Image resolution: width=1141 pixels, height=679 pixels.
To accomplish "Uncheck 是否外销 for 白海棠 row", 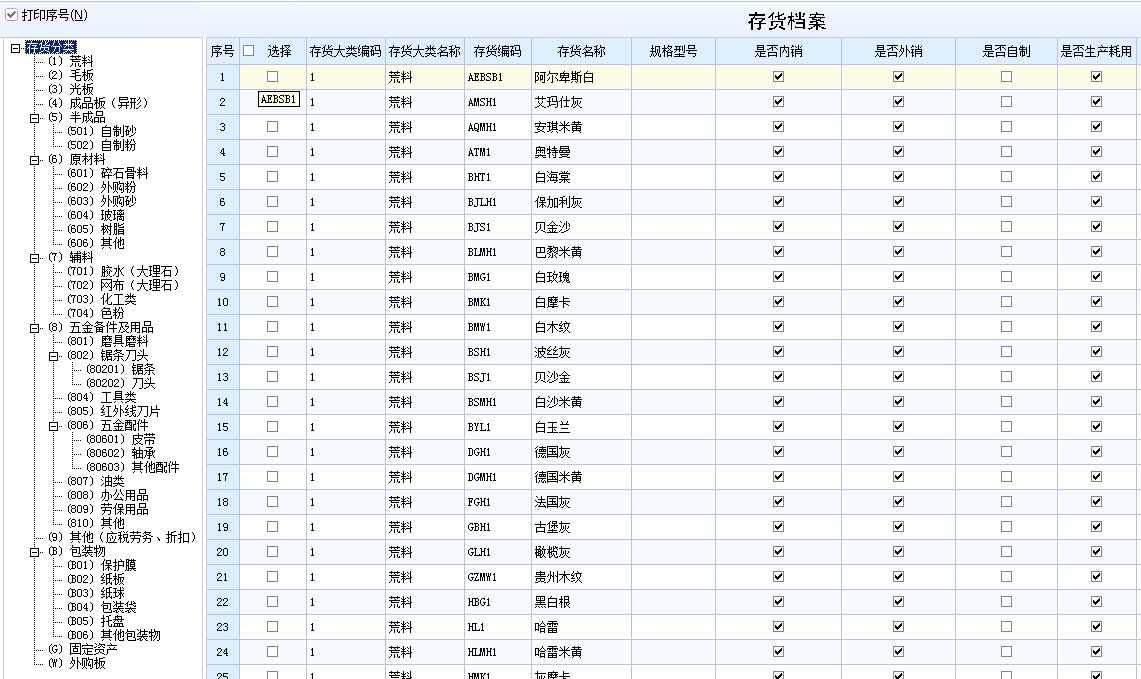I will coord(898,177).
